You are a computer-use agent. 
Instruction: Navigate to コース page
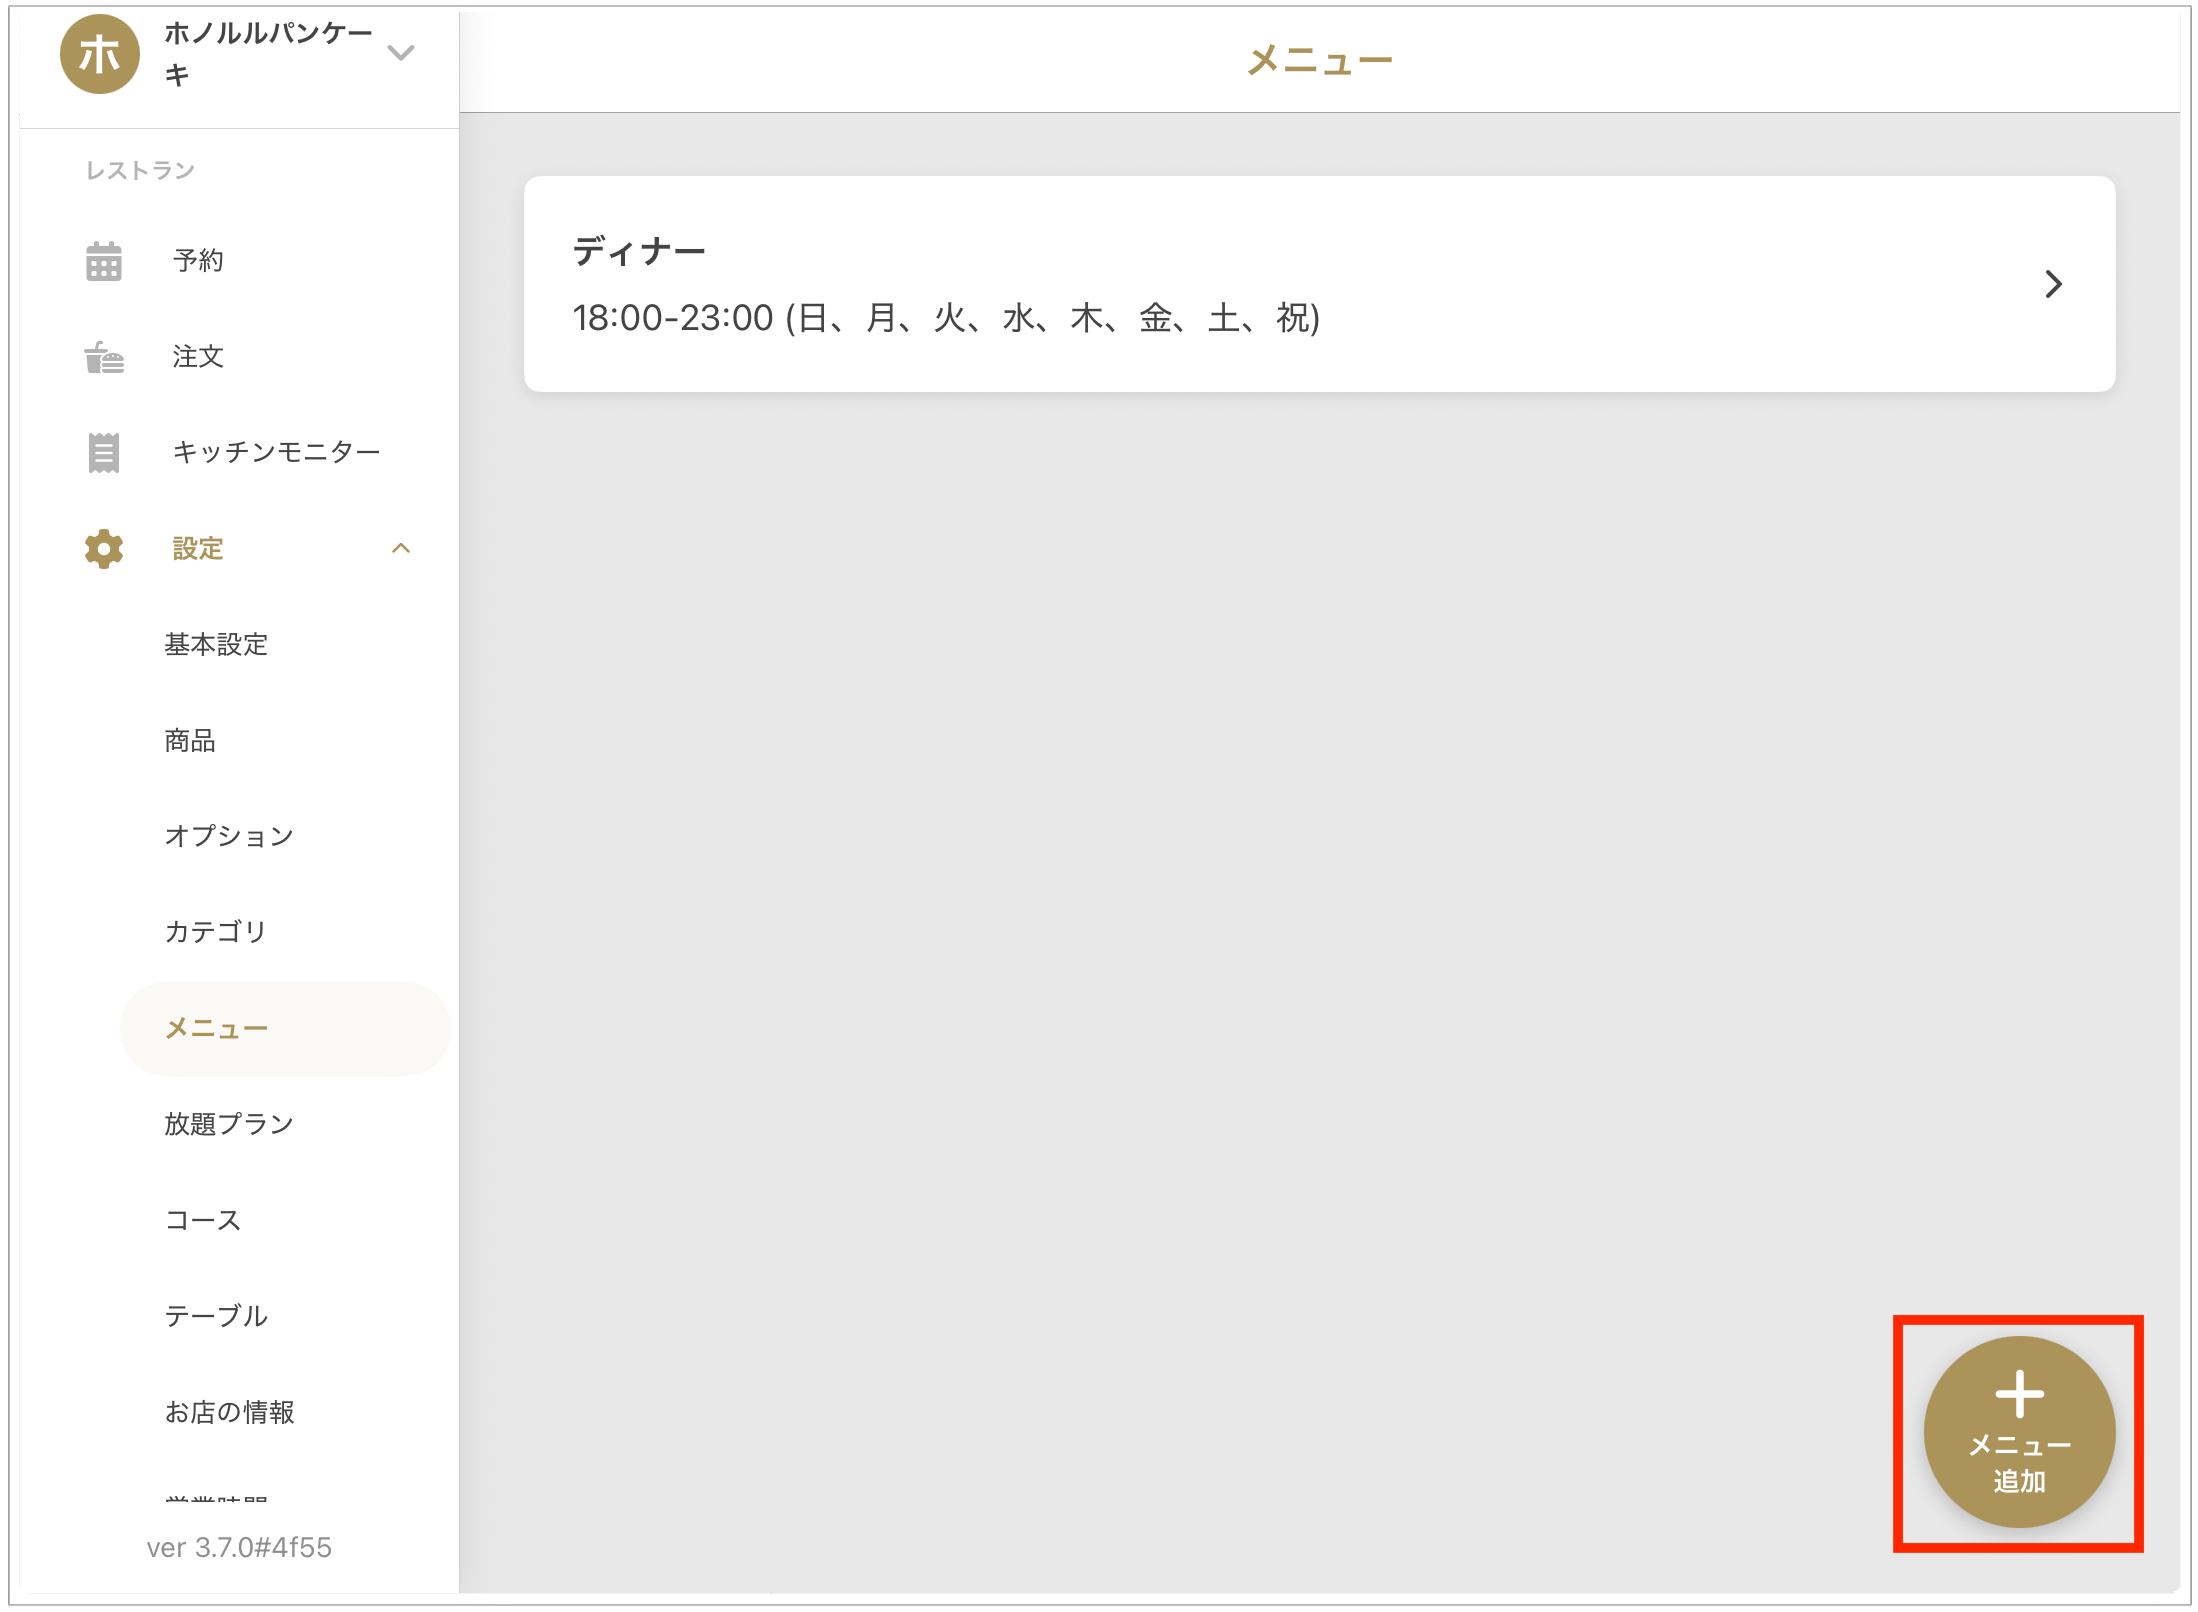203,1220
